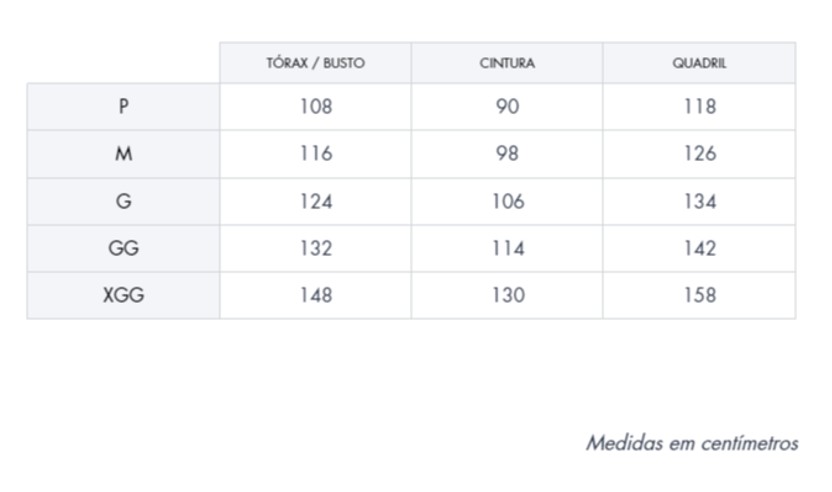Click the M size row label
The image size is (832, 492).
pyautogui.click(x=123, y=154)
